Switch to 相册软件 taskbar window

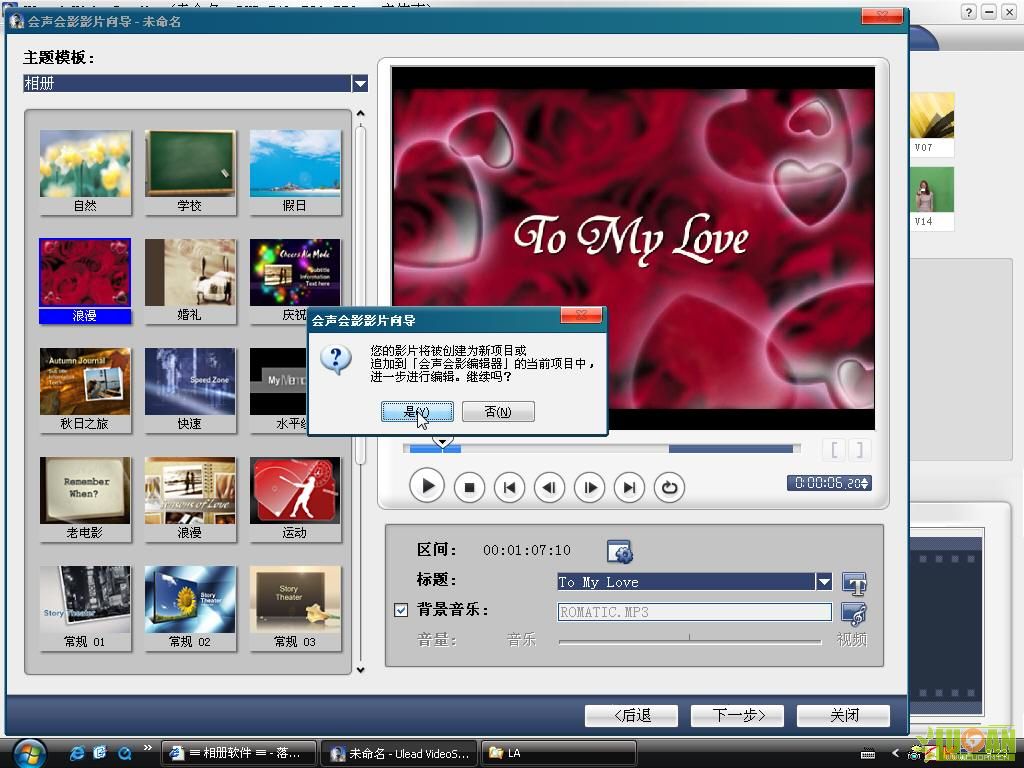(239, 753)
